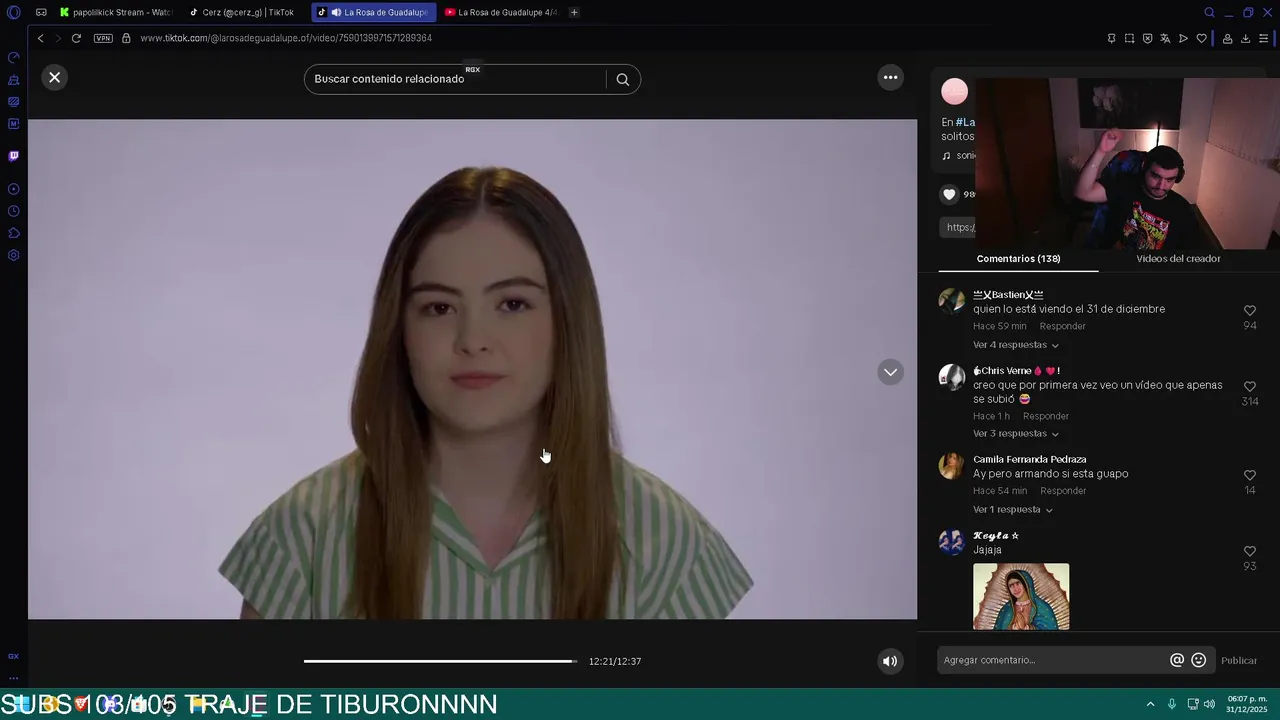The width and height of the screenshot is (1280, 720).
Task: Insert a mention with the @ icon
Action: click(1177, 660)
